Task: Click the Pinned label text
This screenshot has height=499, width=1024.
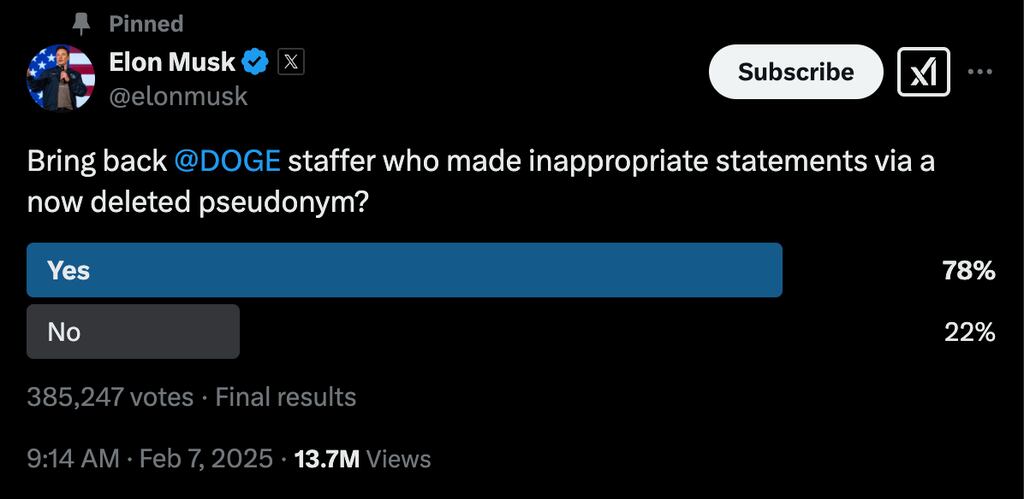Action: [x=146, y=23]
